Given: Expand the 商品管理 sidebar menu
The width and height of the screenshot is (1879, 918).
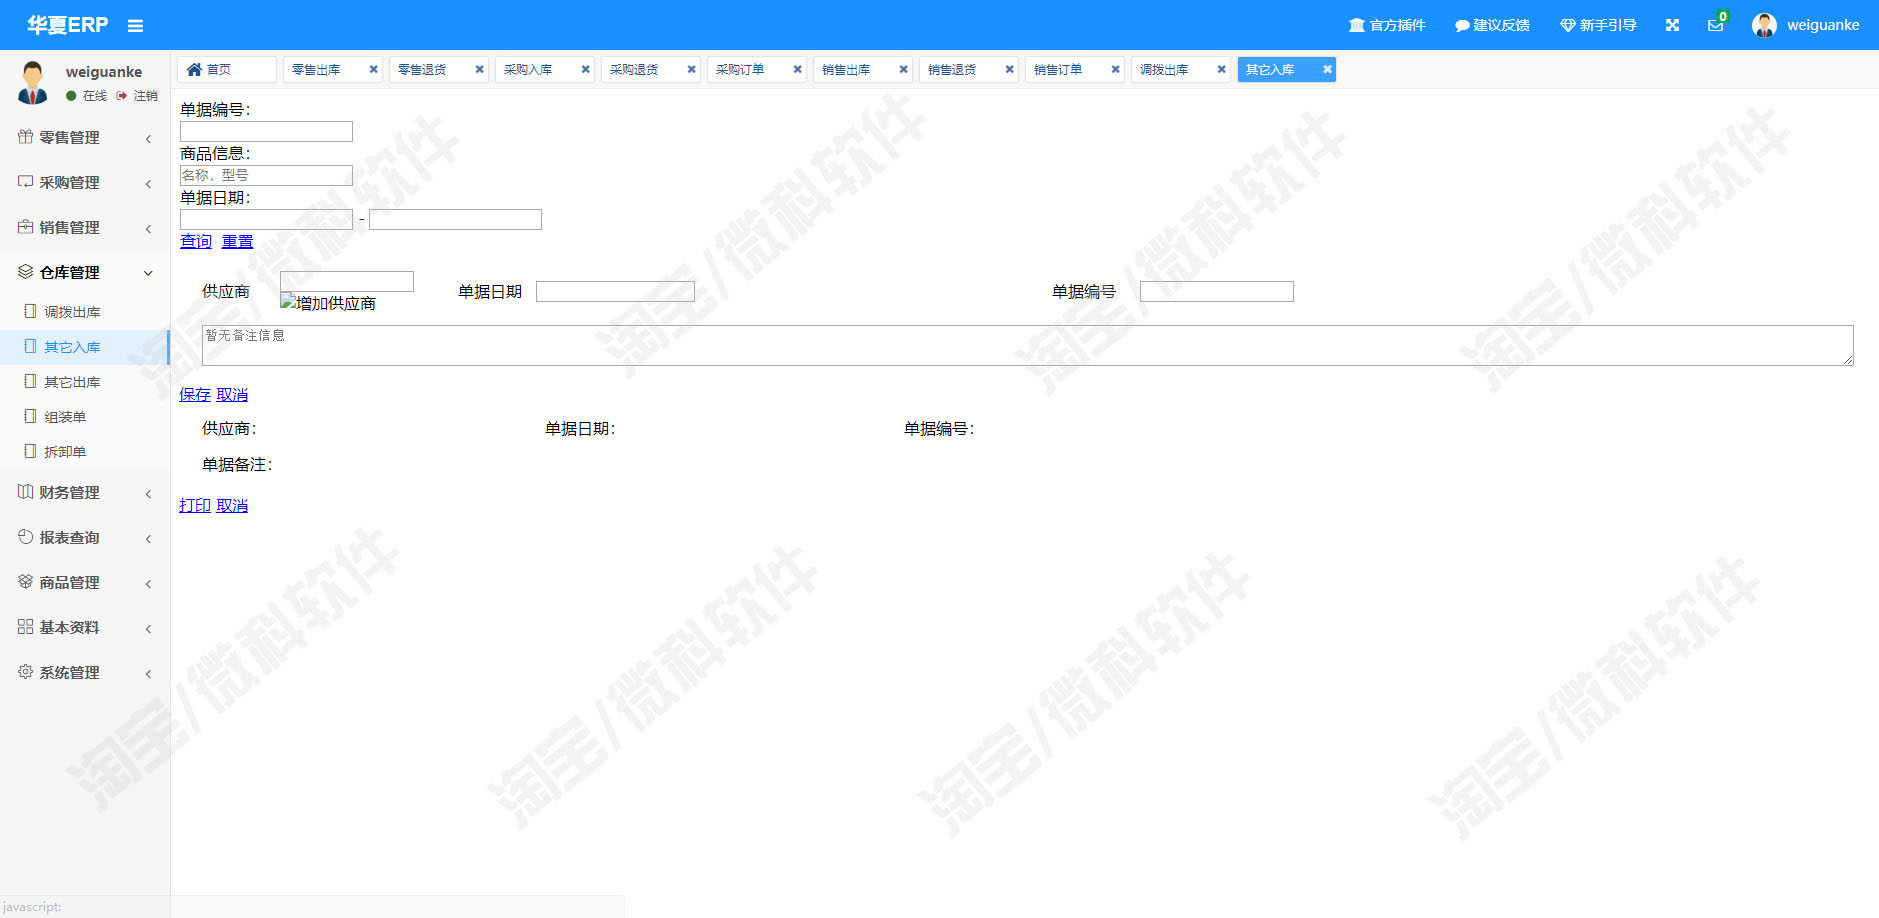Looking at the screenshot, I should point(85,582).
